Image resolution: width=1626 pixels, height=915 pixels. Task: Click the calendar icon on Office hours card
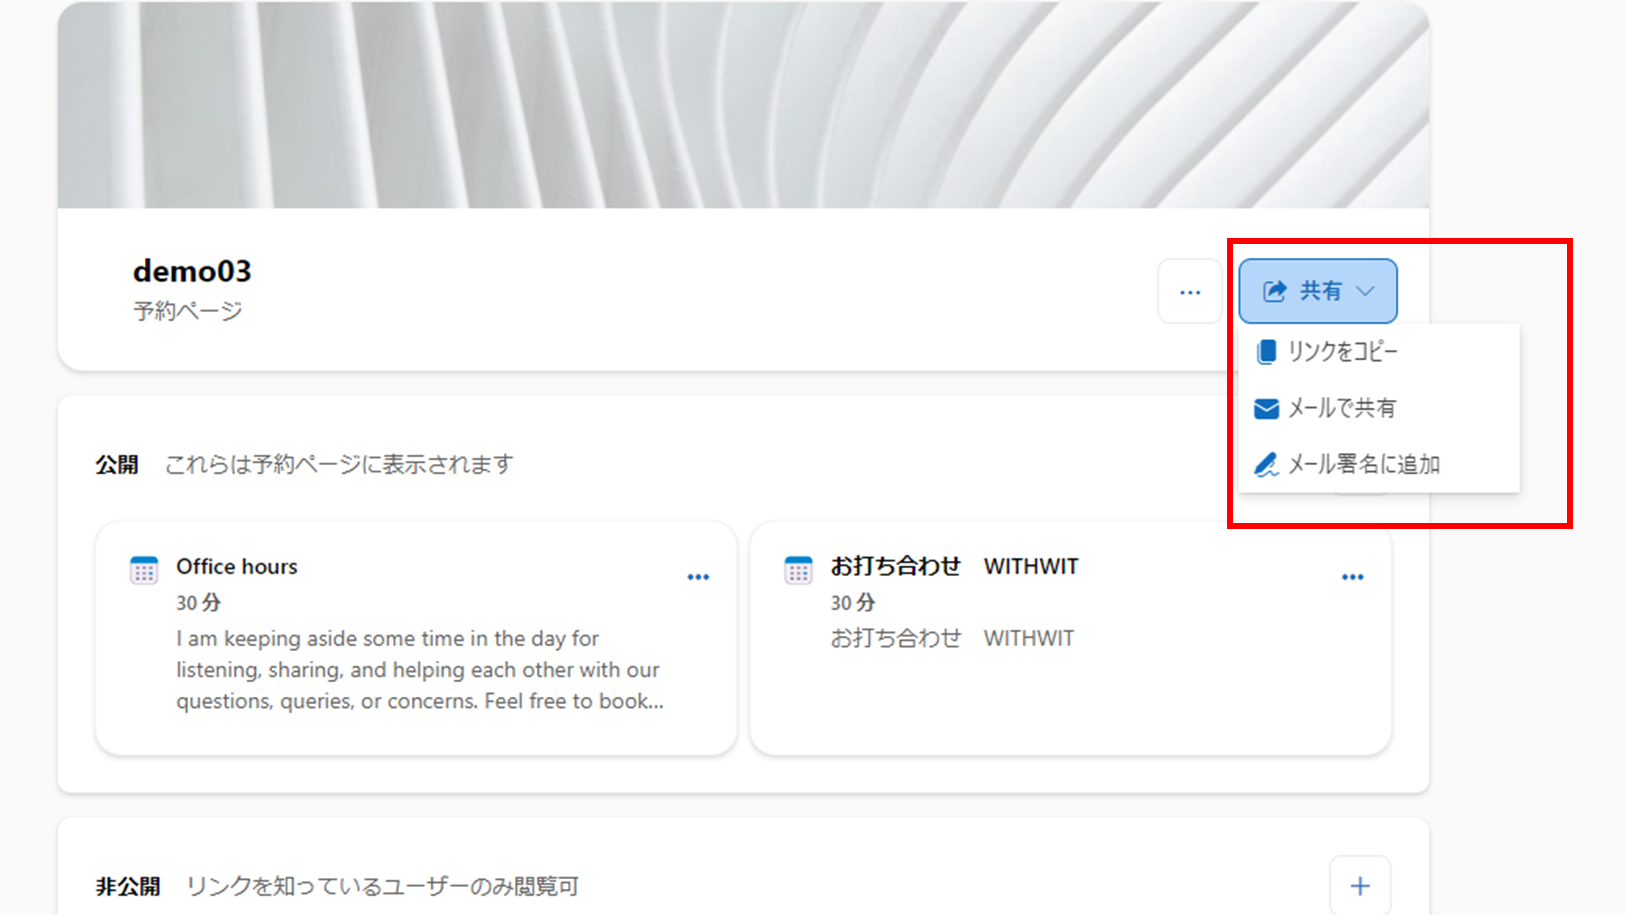point(144,570)
